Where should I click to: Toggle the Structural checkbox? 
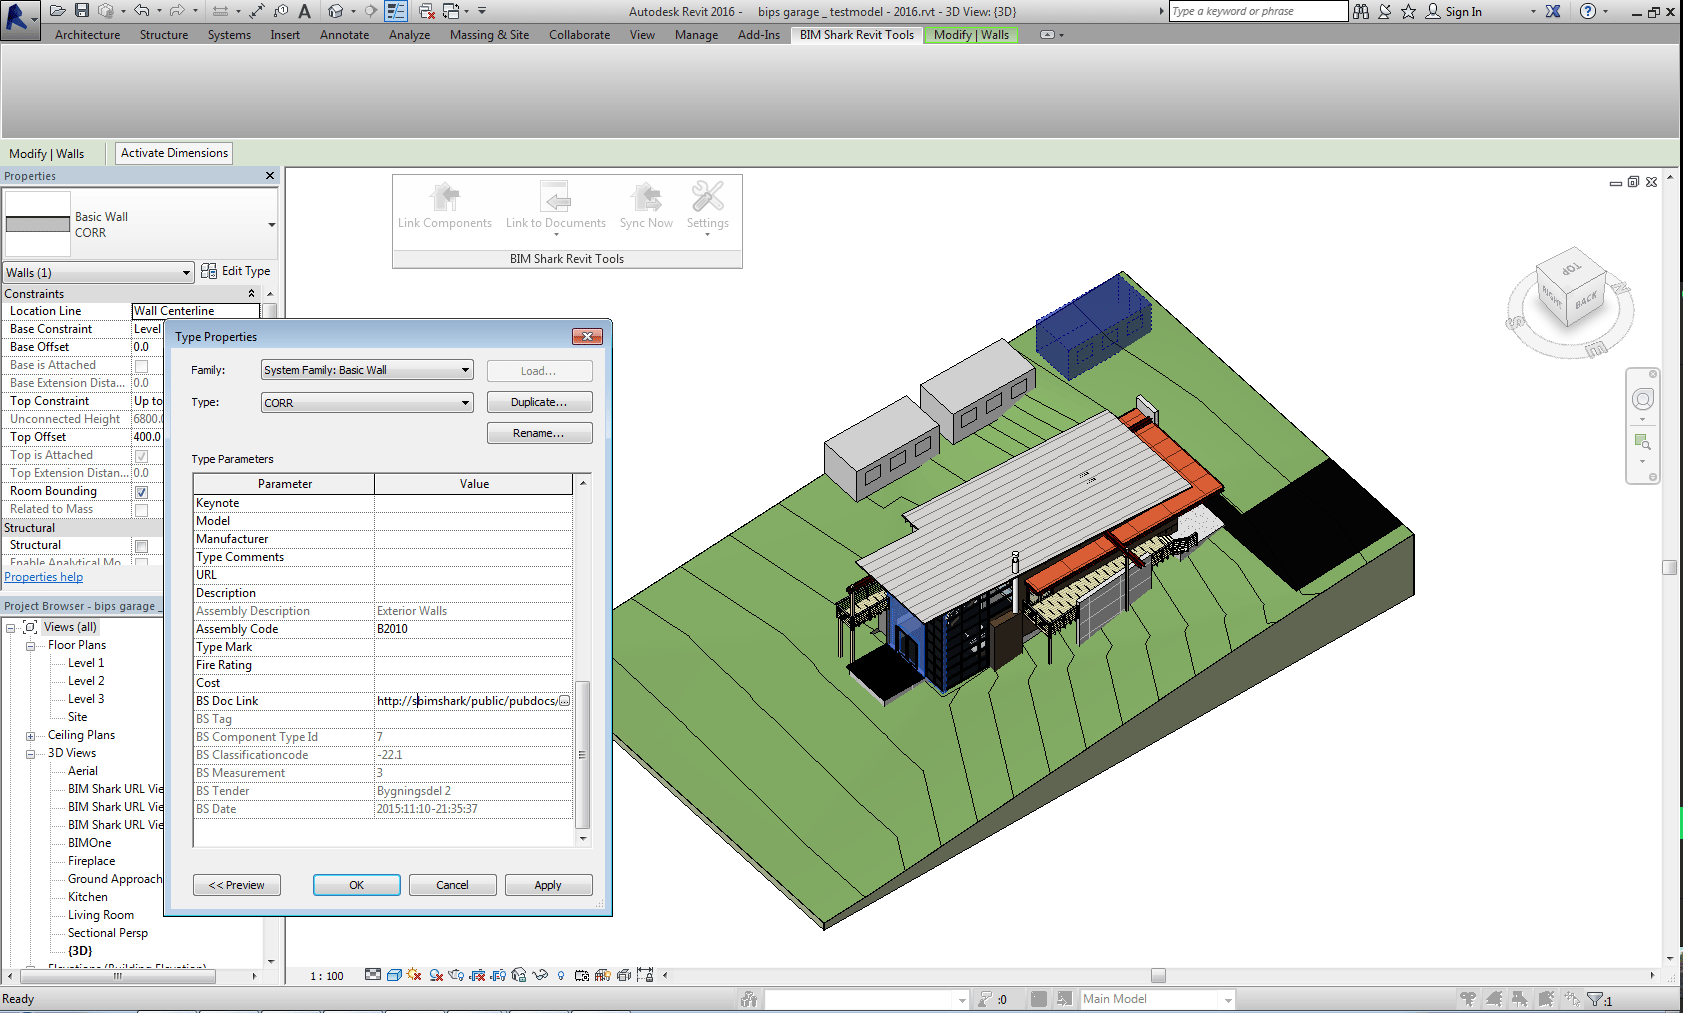tap(141, 546)
